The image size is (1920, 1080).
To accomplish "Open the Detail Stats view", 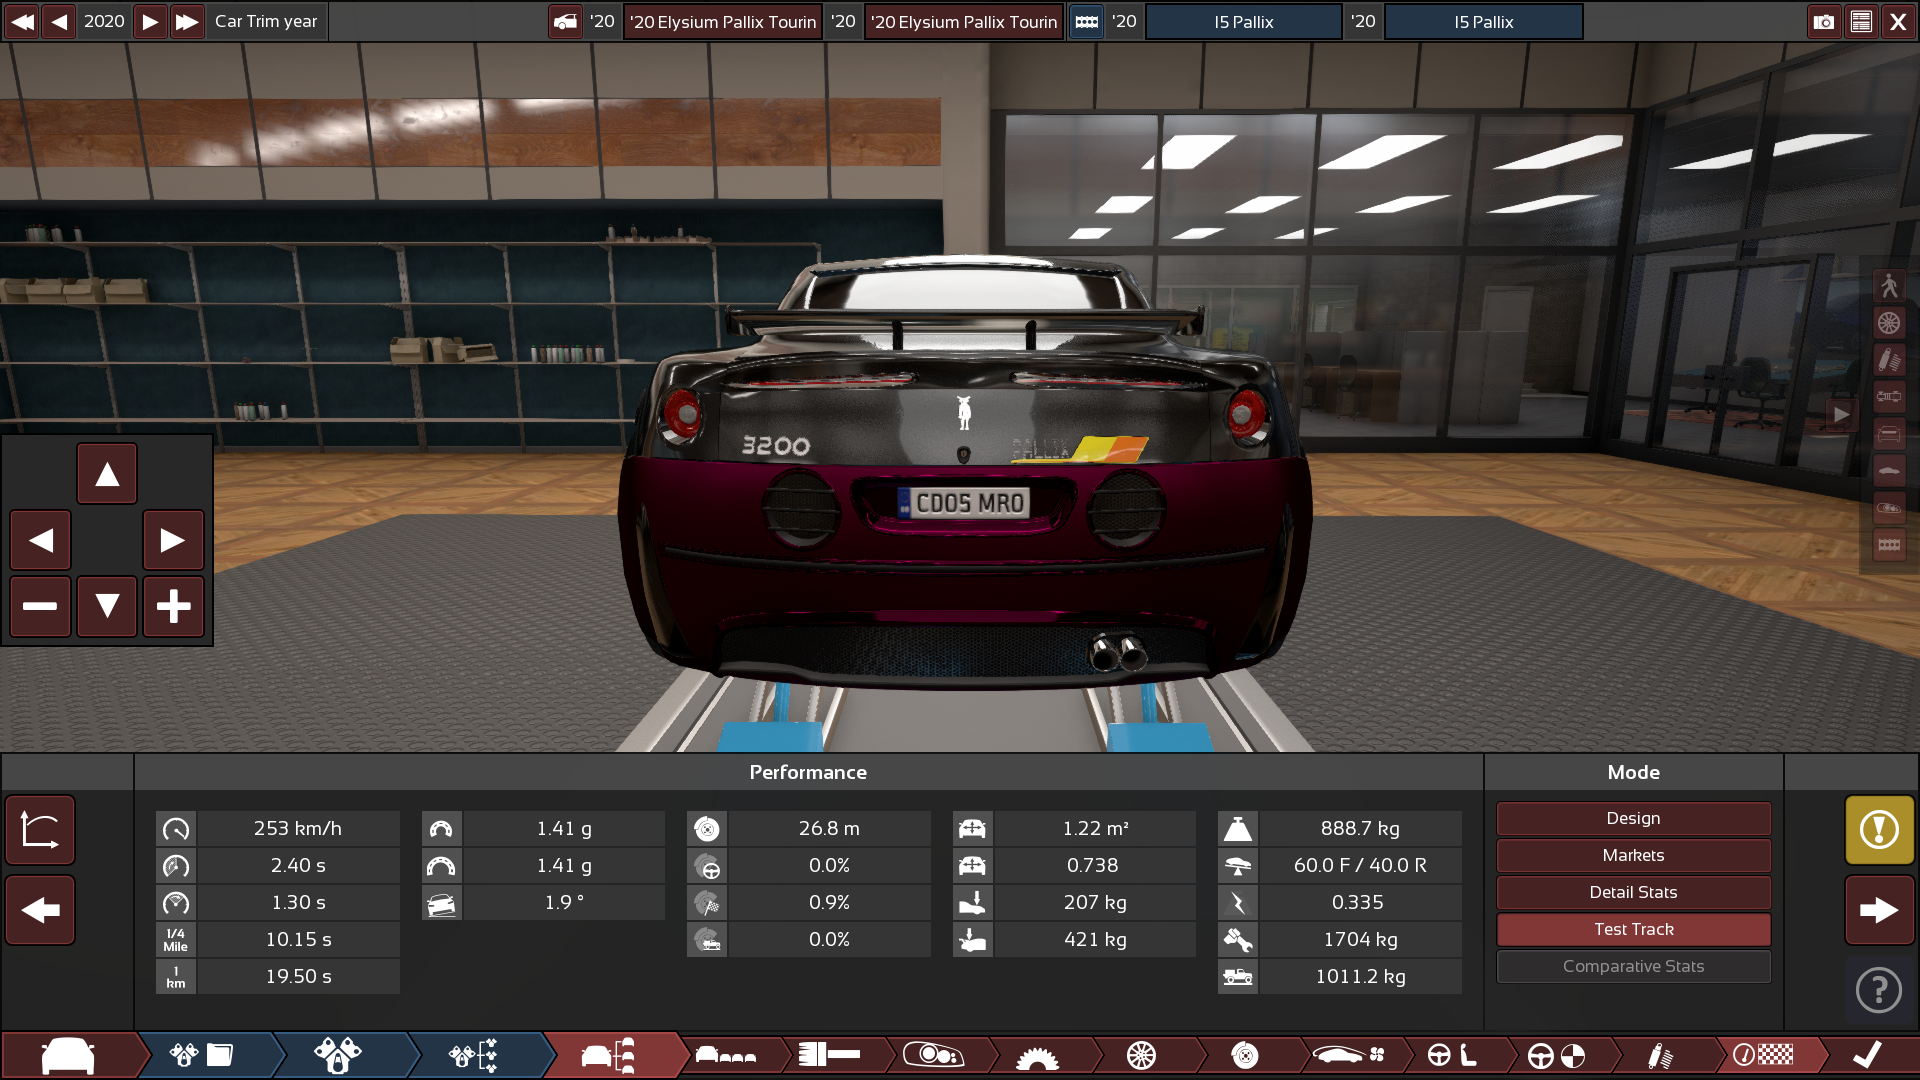I will (x=1632, y=892).
